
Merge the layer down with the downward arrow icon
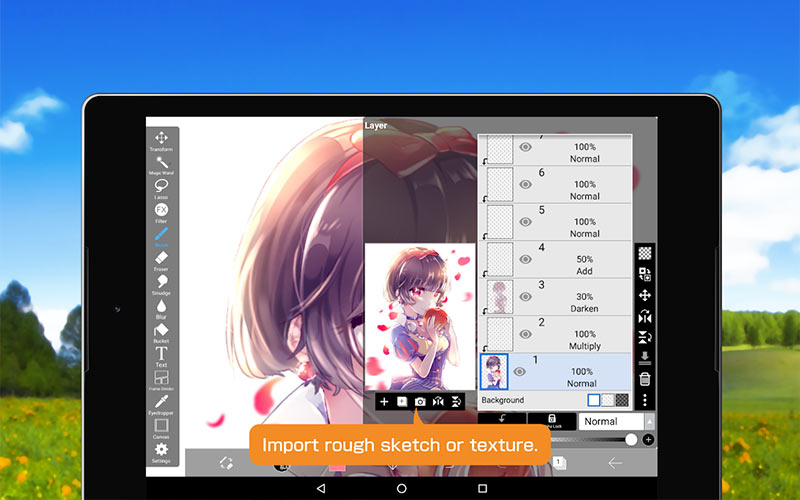pyautogui.click(x=645, y=358)
